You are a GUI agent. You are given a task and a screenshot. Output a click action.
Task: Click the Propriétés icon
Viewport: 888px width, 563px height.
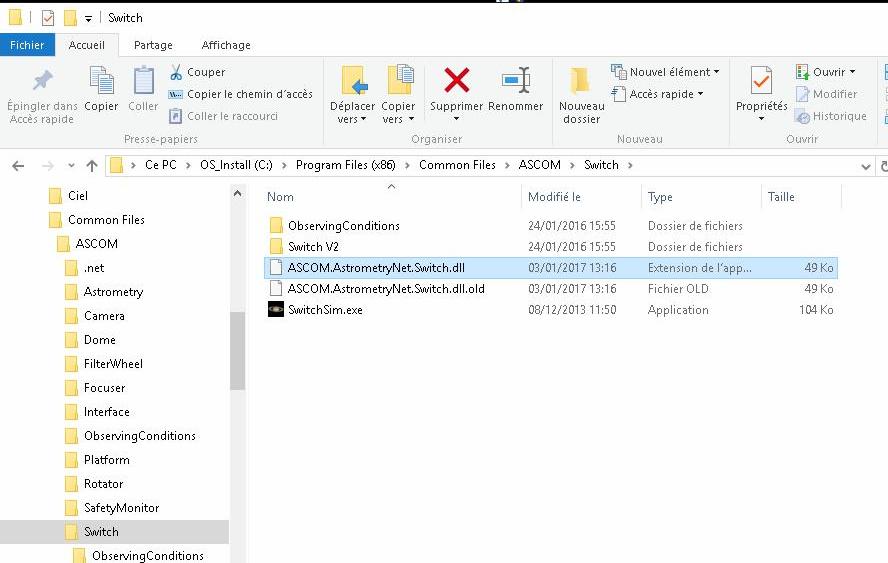pos(761,80)
